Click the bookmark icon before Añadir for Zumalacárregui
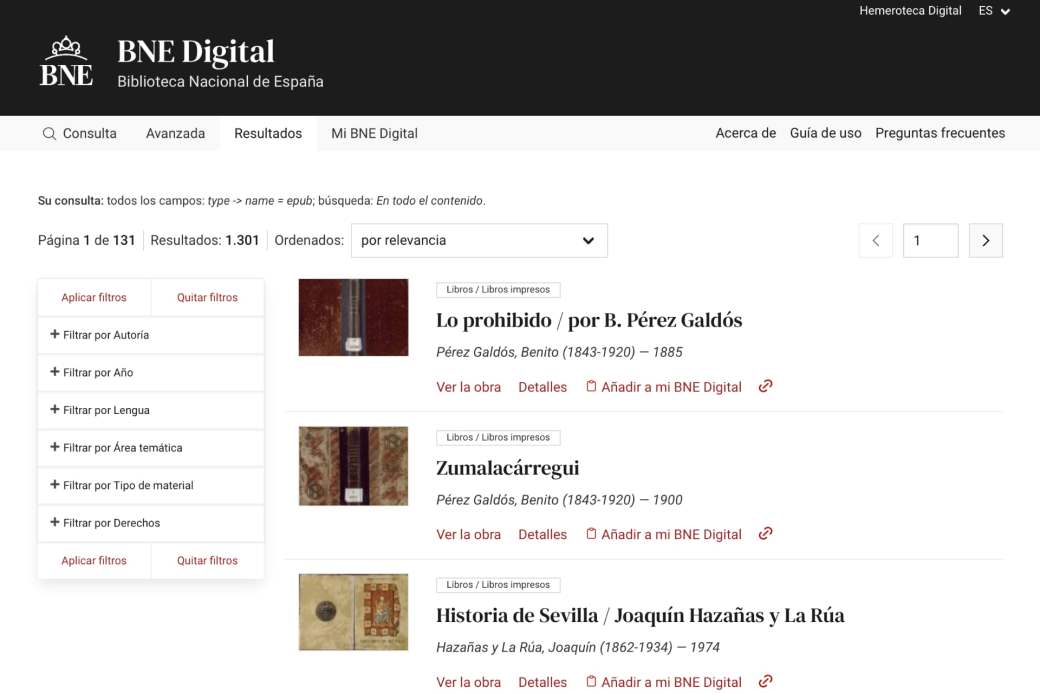Viewport: 1040px width, 693px height. (590, 534)
